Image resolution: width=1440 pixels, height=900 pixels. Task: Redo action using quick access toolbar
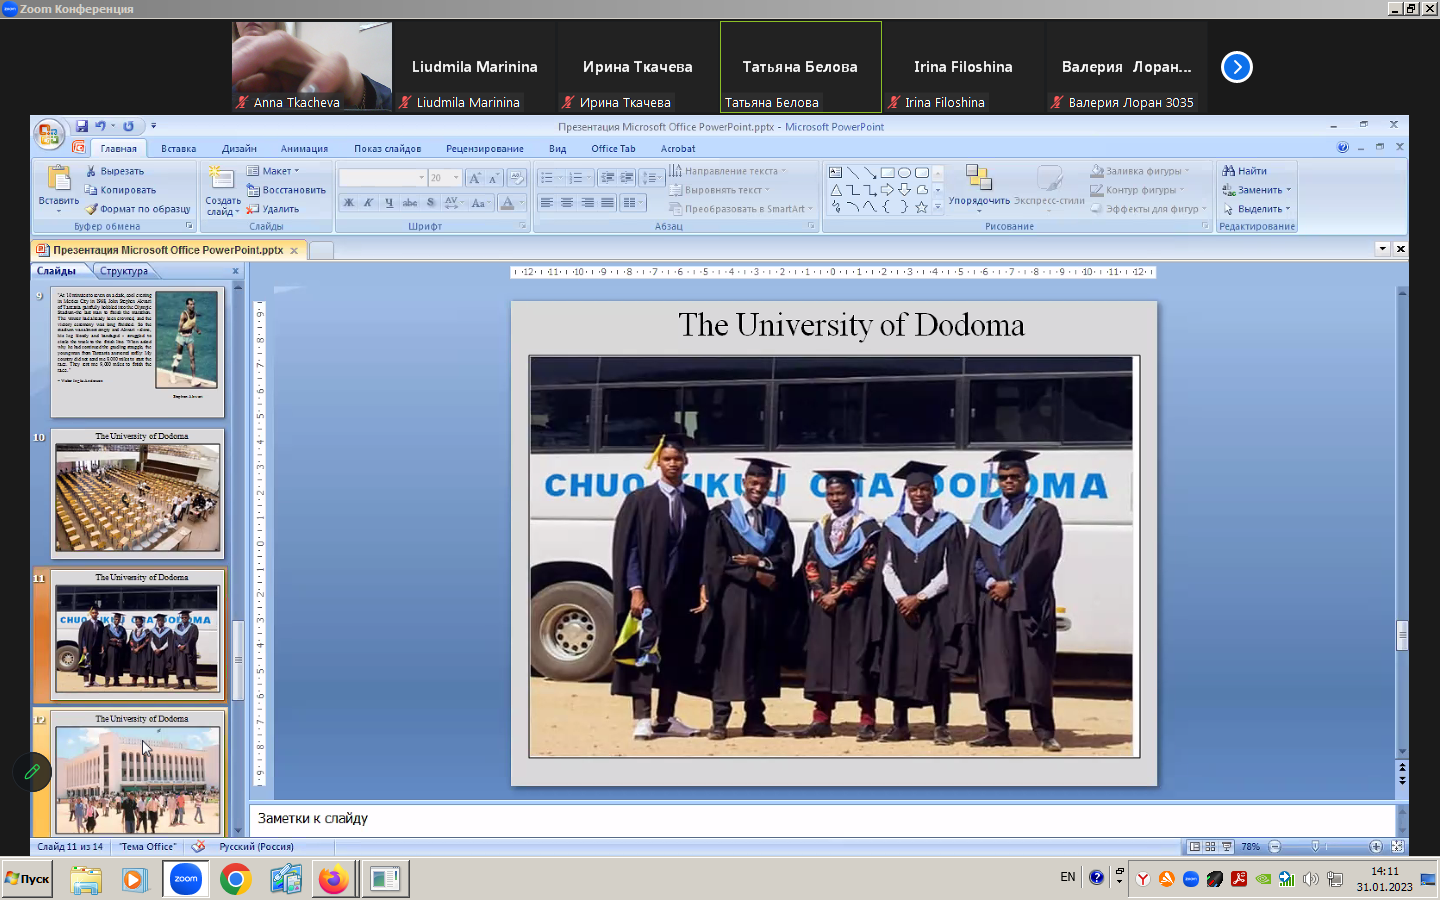(128, 126)
